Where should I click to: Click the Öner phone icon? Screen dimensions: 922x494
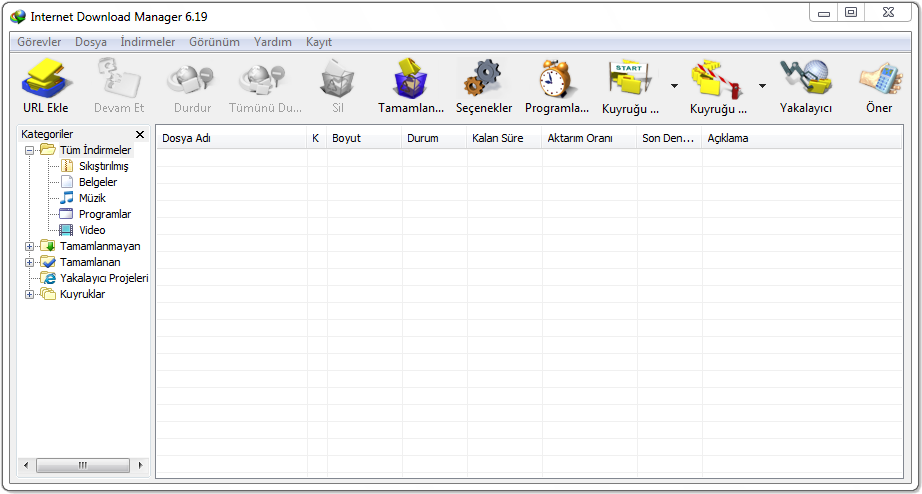point(880,78)
